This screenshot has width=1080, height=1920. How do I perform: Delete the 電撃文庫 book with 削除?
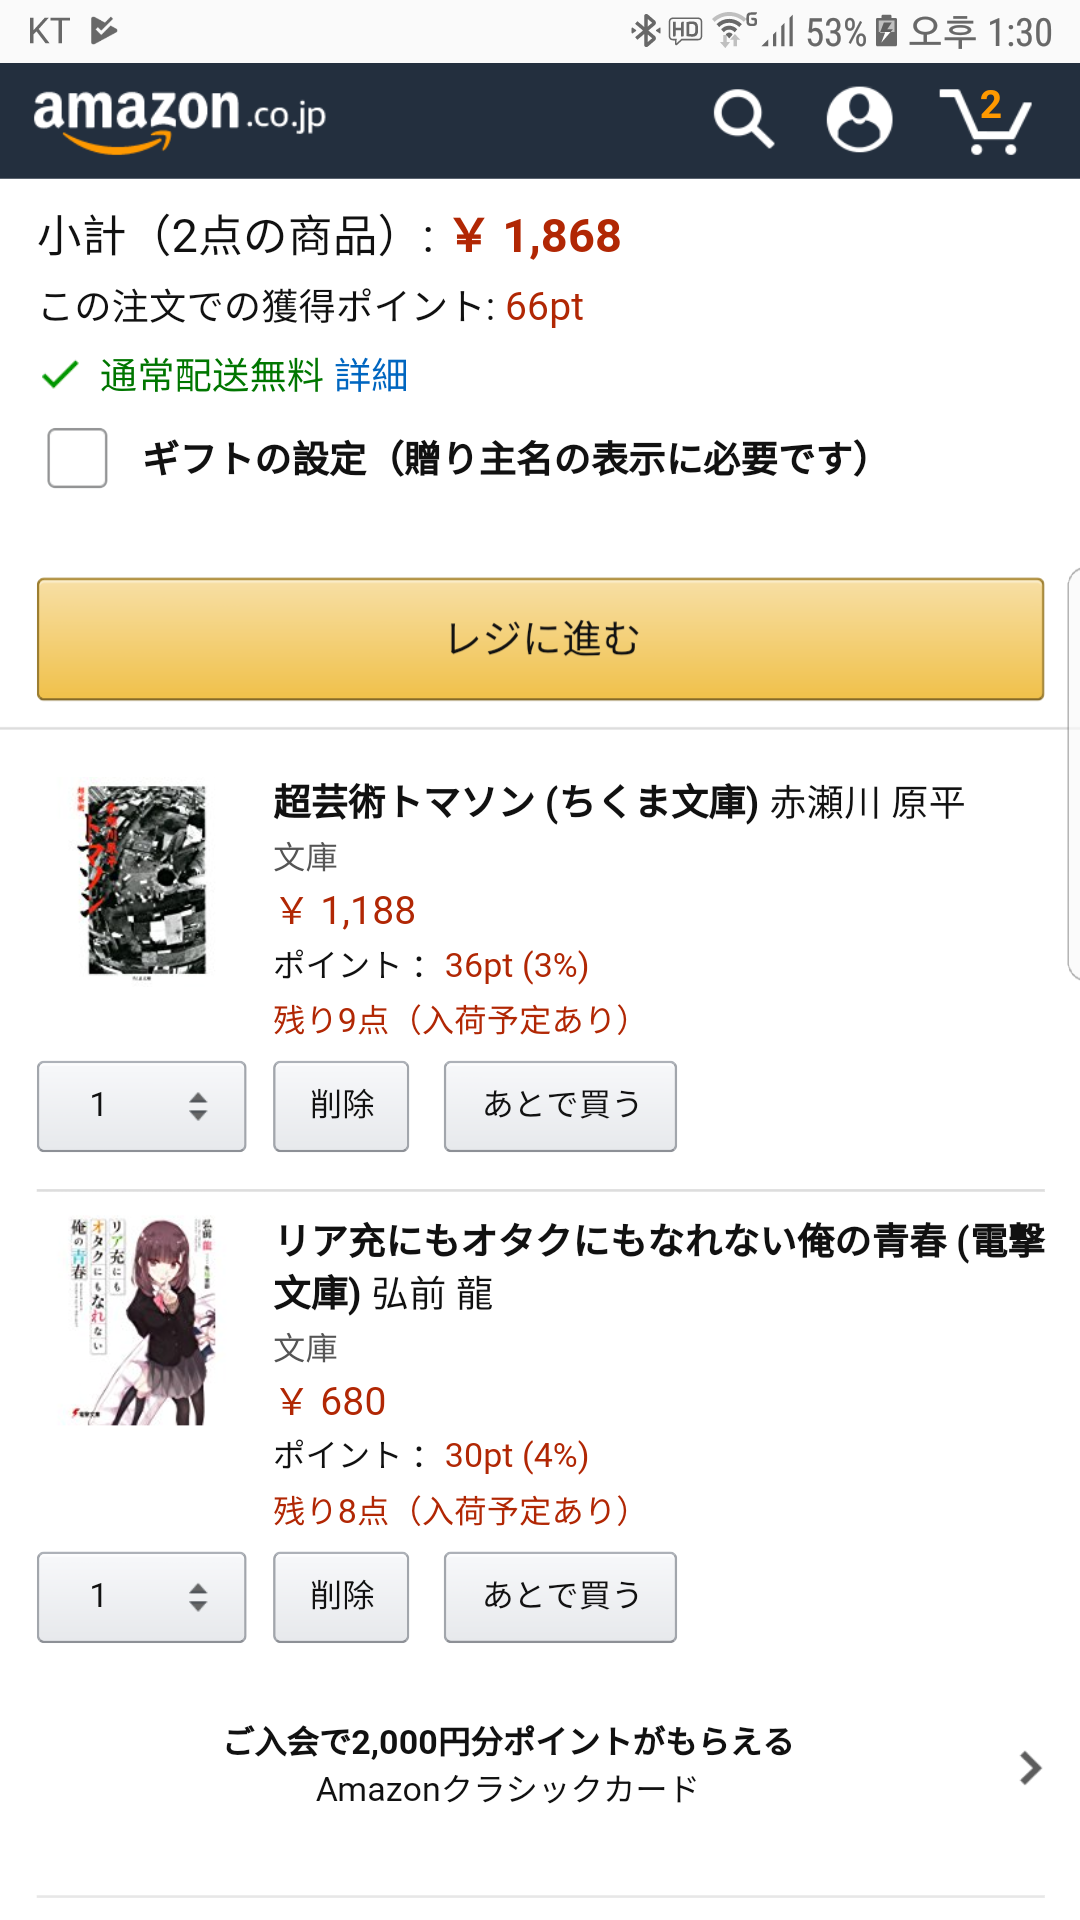pyautogui.click(x=341, y=1597)
